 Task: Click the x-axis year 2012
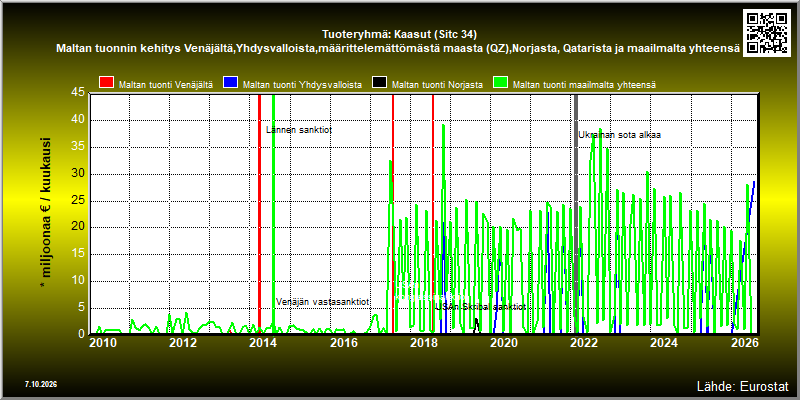(183, 343)
